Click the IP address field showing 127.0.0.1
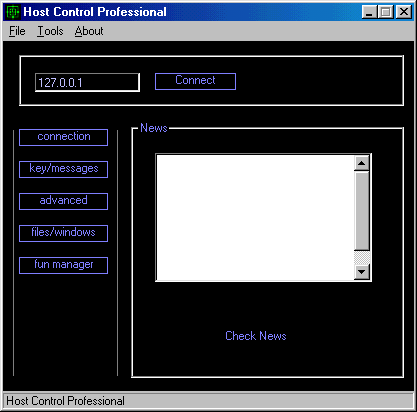The height and width of the screenshot is (412, 417). click(87, 82)
